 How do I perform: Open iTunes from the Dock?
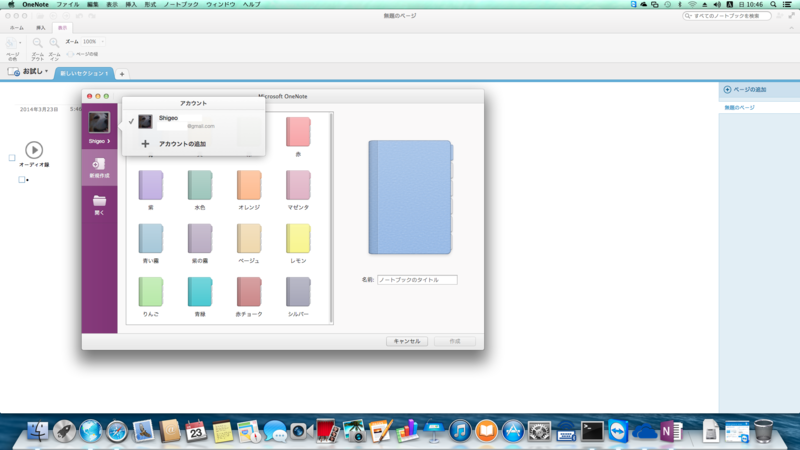(460, 431)
